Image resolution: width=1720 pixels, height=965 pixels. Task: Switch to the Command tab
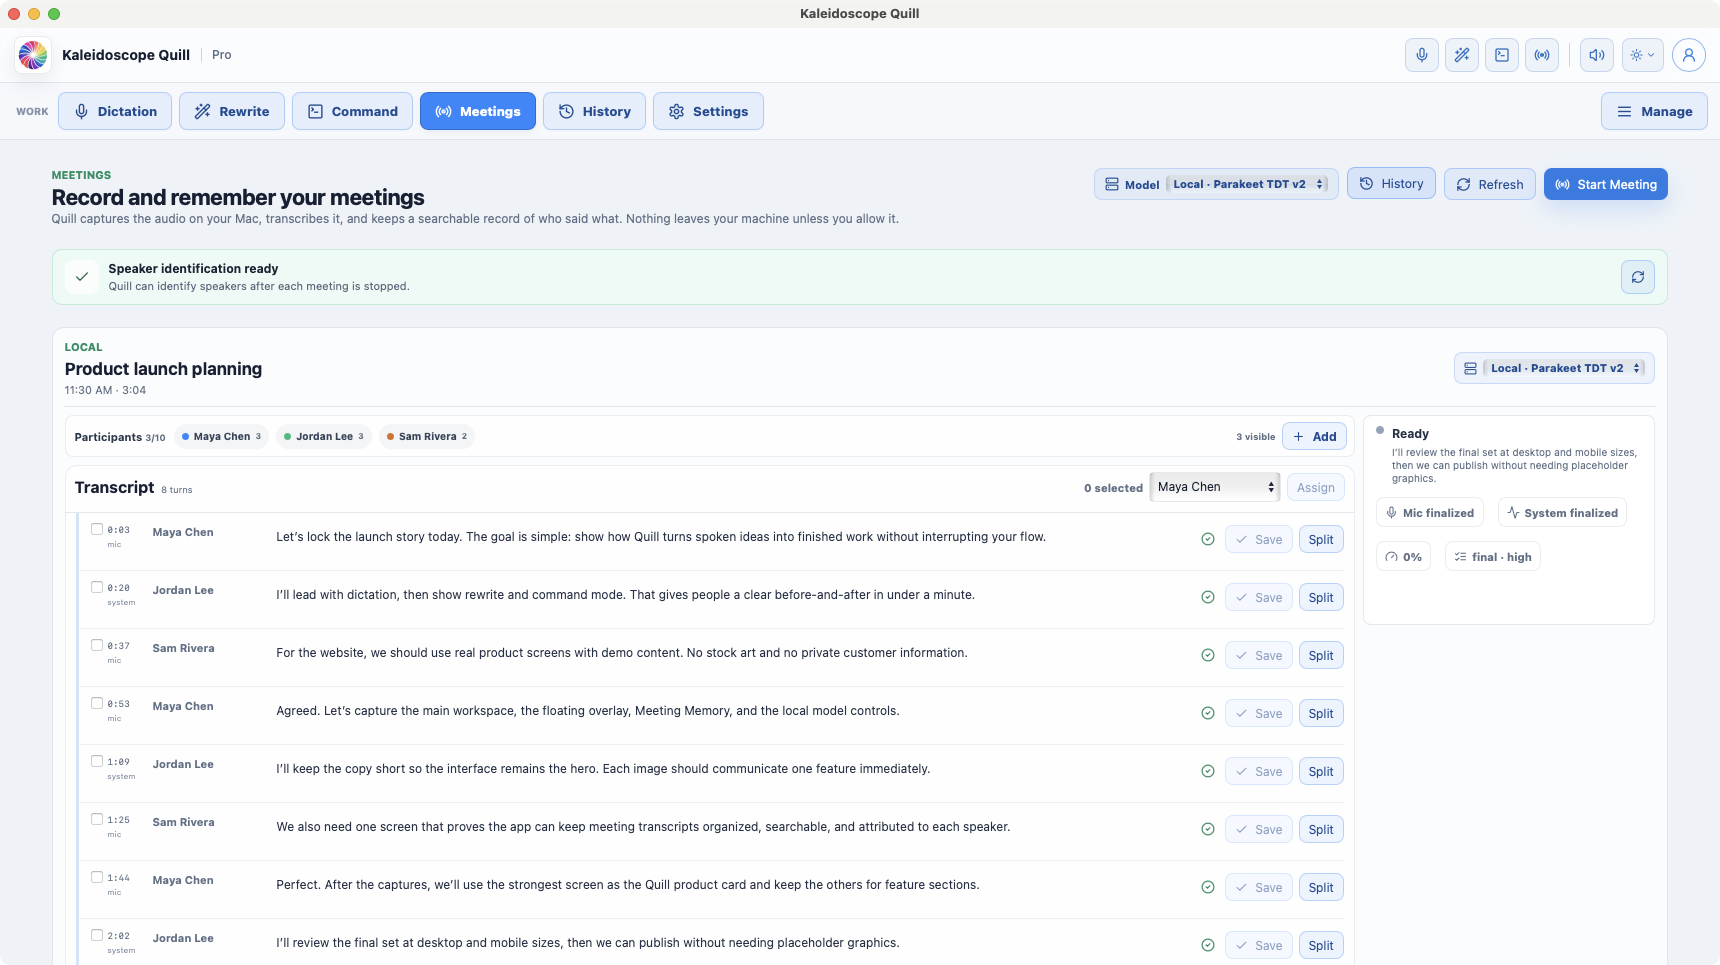352,111
